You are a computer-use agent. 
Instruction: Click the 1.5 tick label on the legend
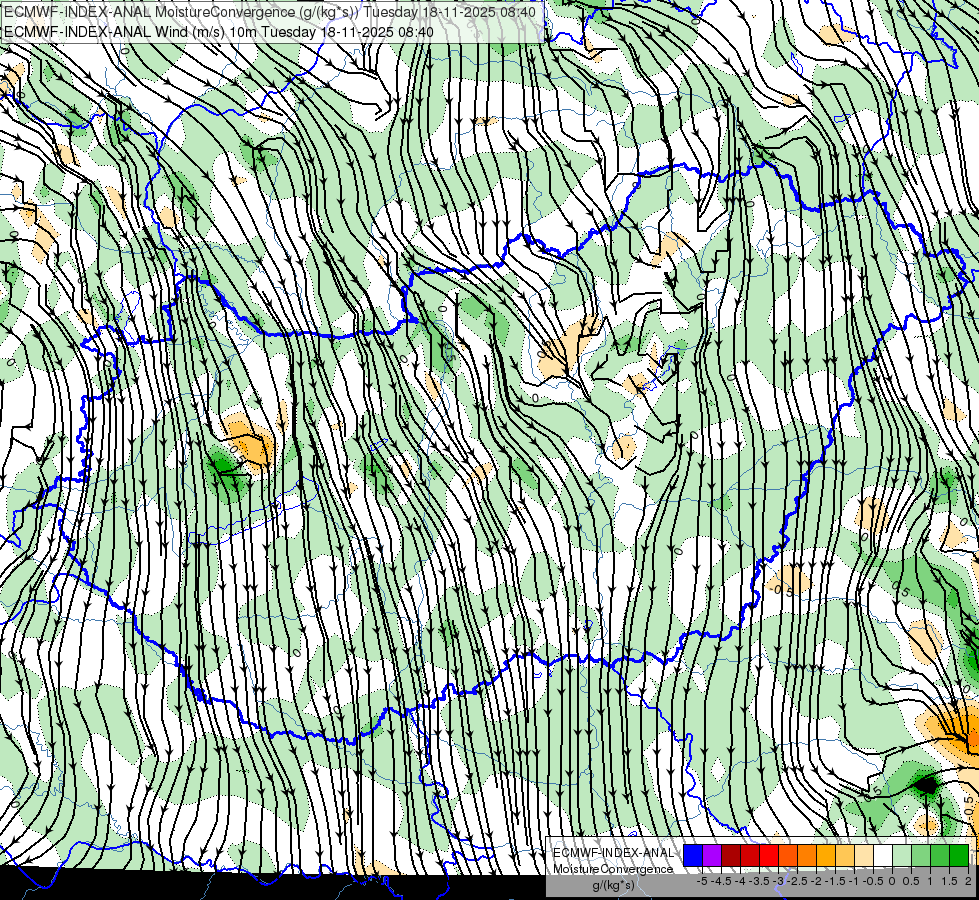point(949,881)
